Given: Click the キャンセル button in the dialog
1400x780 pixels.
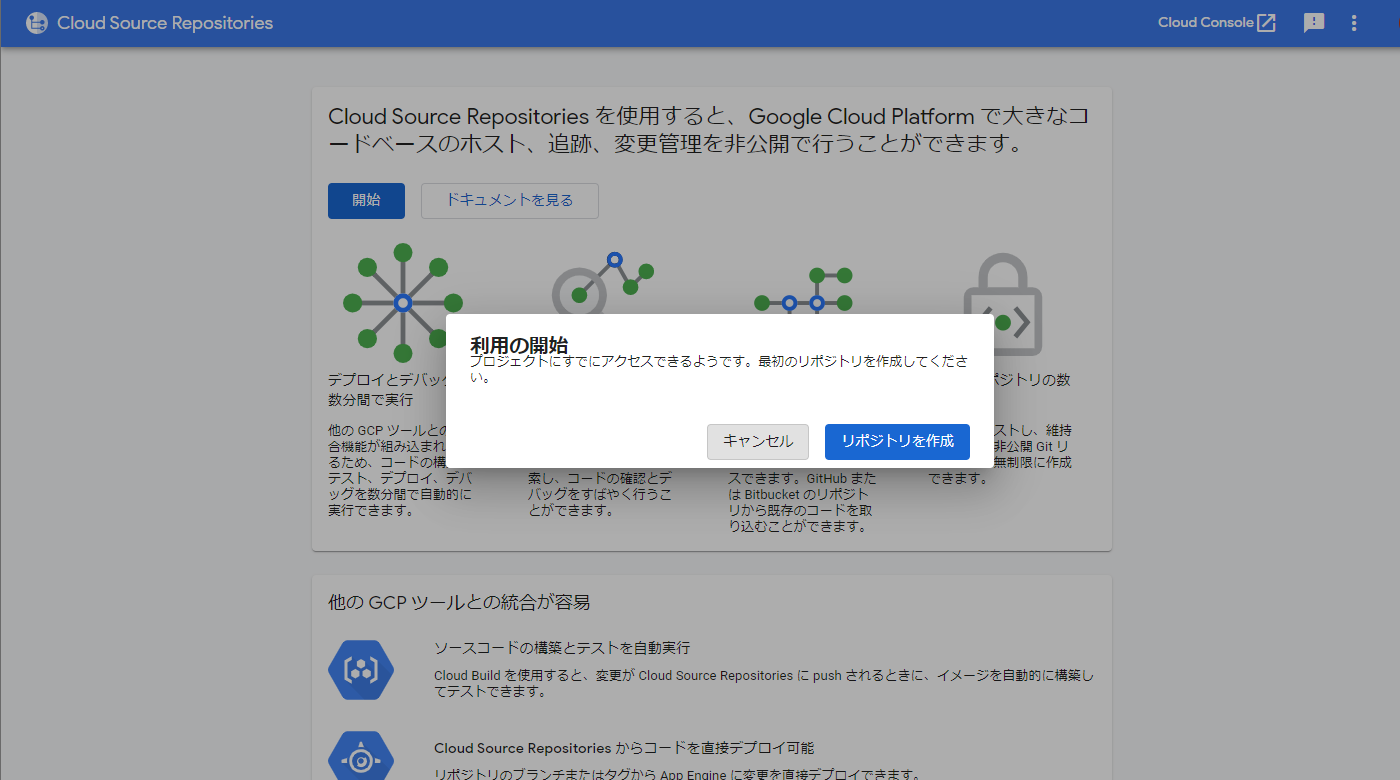Looking at the screenshot, I should 758,441.
